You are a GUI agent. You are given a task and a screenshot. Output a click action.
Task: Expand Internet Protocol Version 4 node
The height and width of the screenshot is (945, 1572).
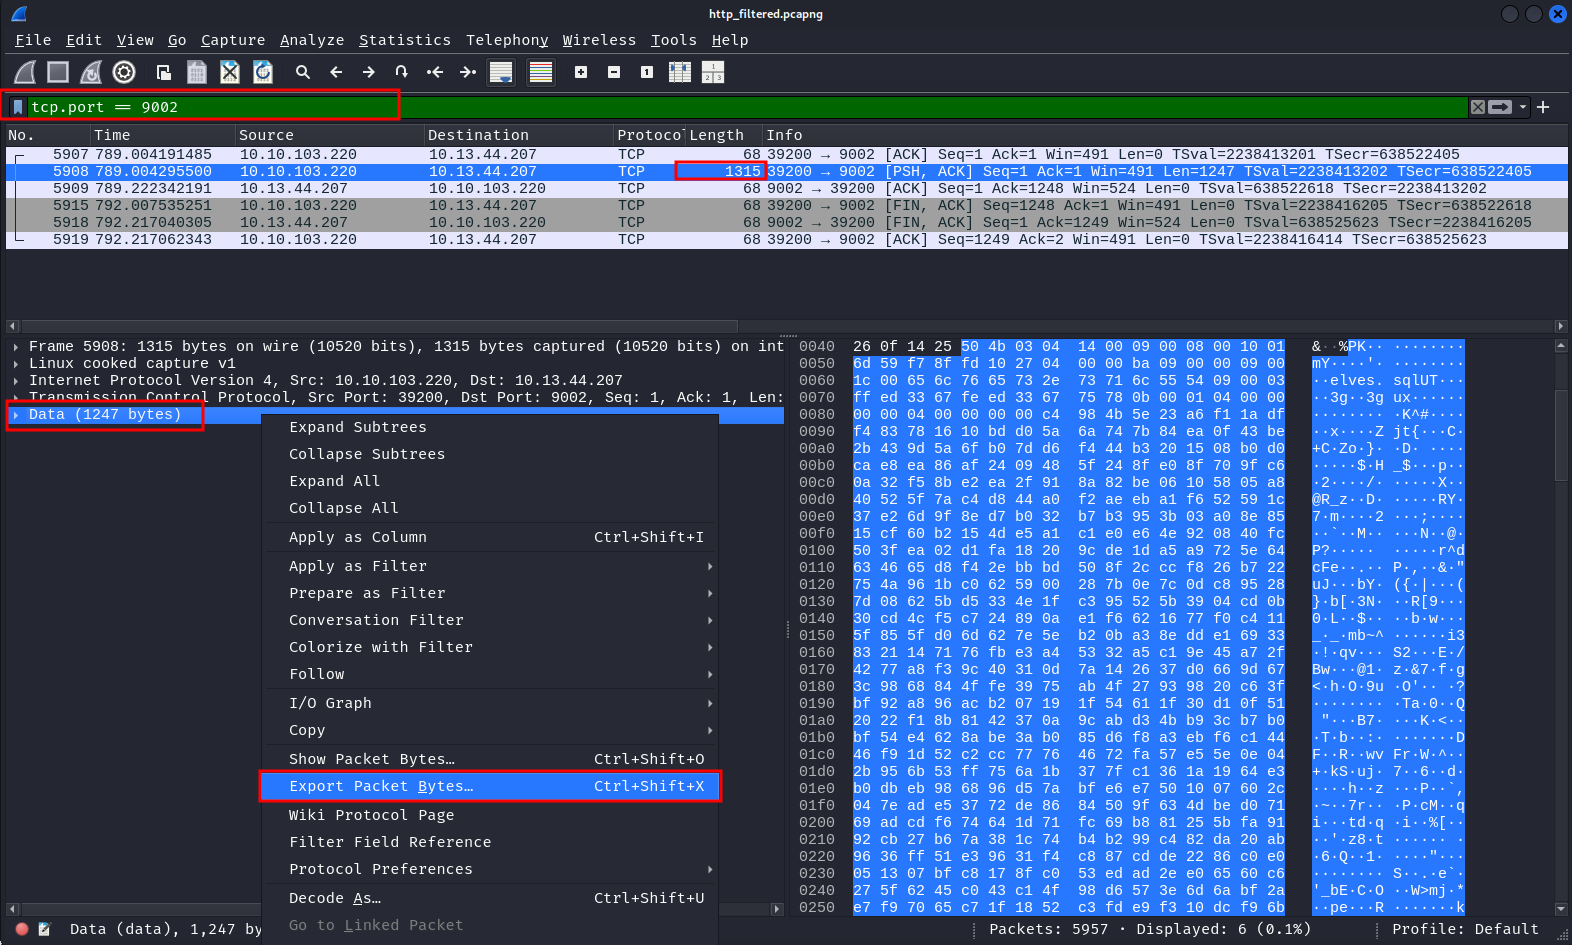pos(16,381)
